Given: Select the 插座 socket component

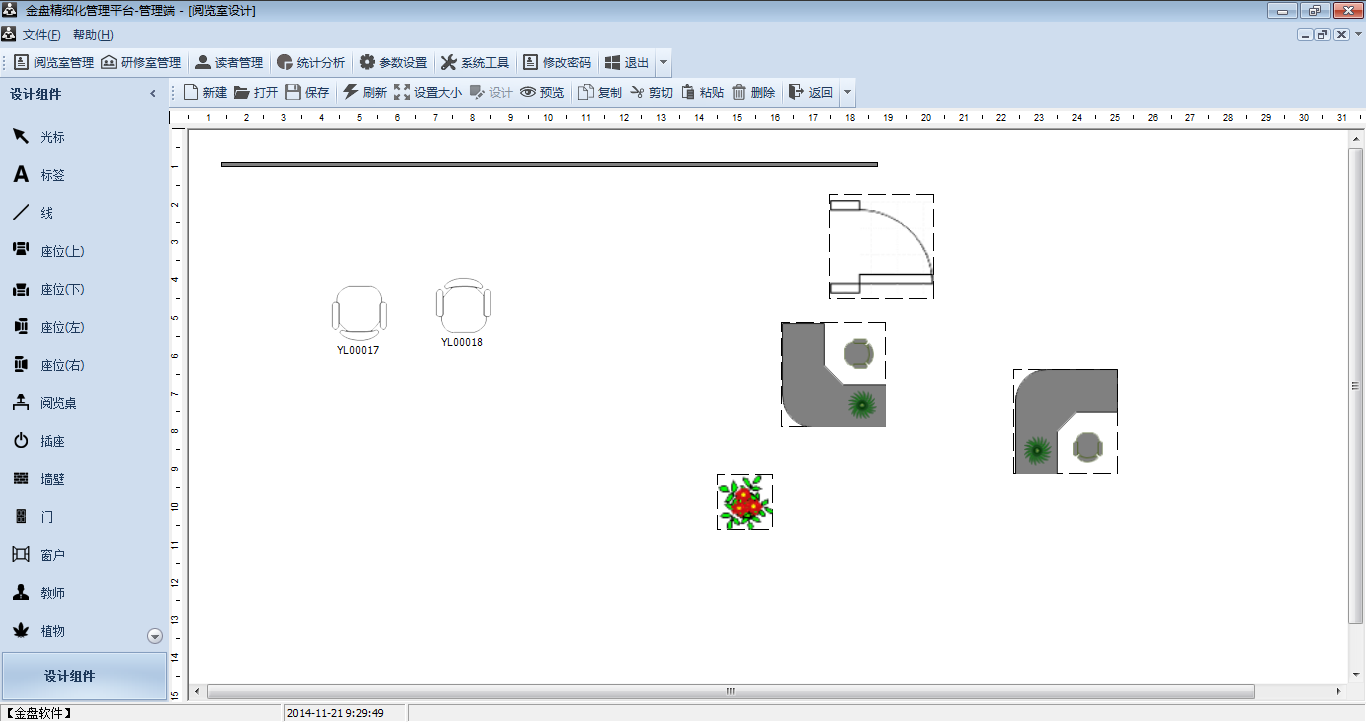Looking at the screenshot, I should click(40, 441).
